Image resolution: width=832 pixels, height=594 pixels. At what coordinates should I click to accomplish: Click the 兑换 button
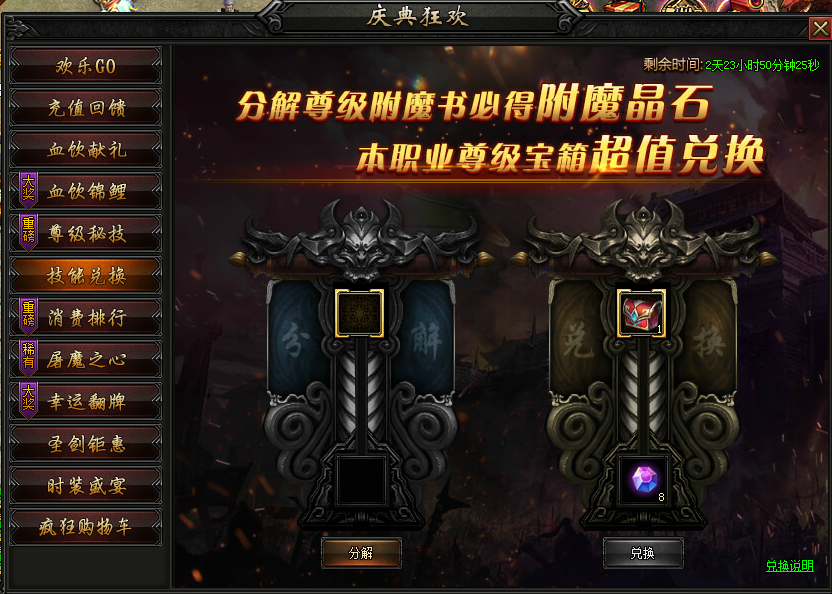tap(643, 553)
